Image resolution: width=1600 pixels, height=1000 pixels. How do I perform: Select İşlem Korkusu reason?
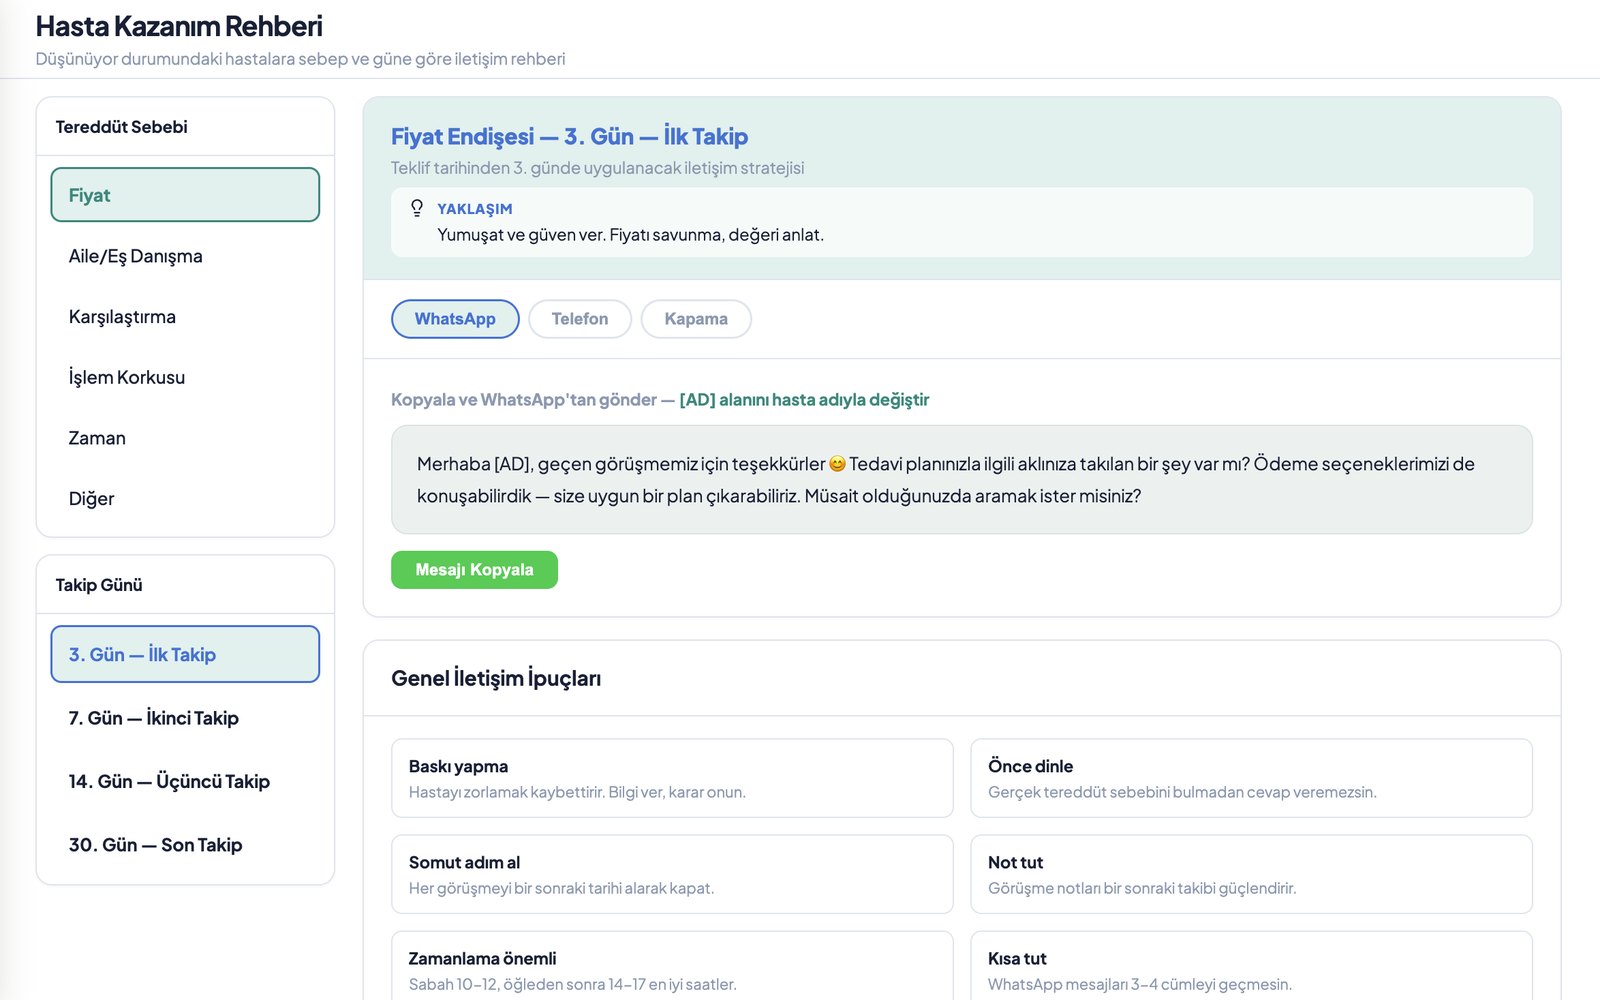(185, 377)
